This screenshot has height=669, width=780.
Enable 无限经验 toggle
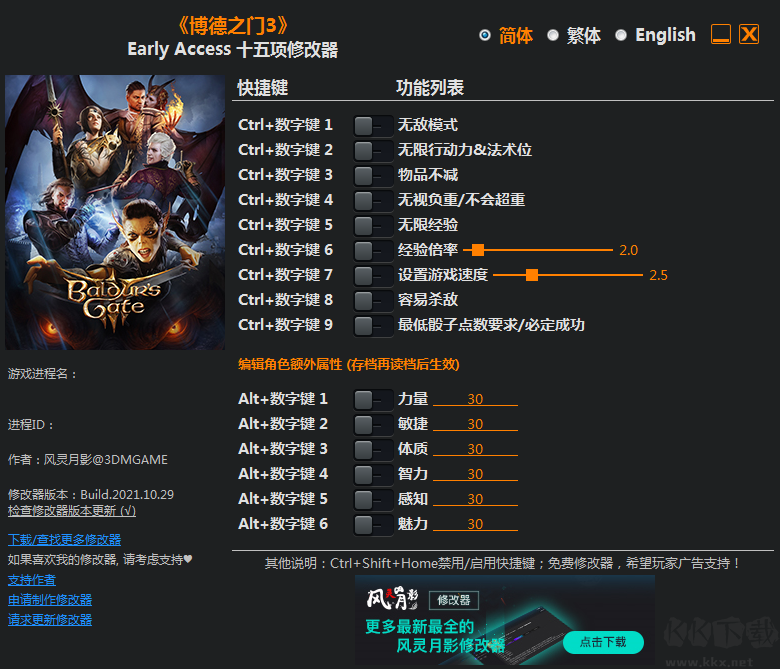pyautogui.click(x=373, y=226)
